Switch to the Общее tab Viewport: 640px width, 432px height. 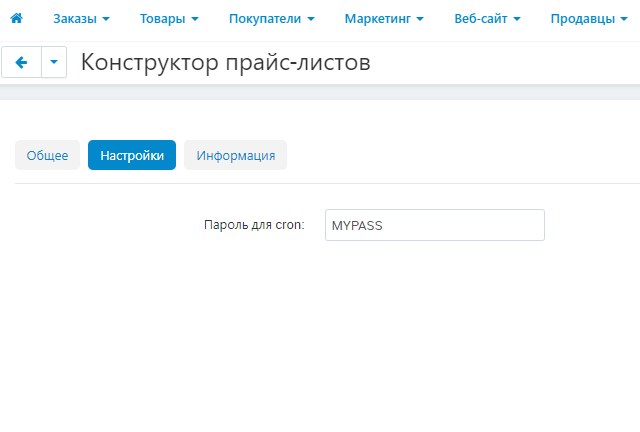pyautogui.click(x=47, y=155)
